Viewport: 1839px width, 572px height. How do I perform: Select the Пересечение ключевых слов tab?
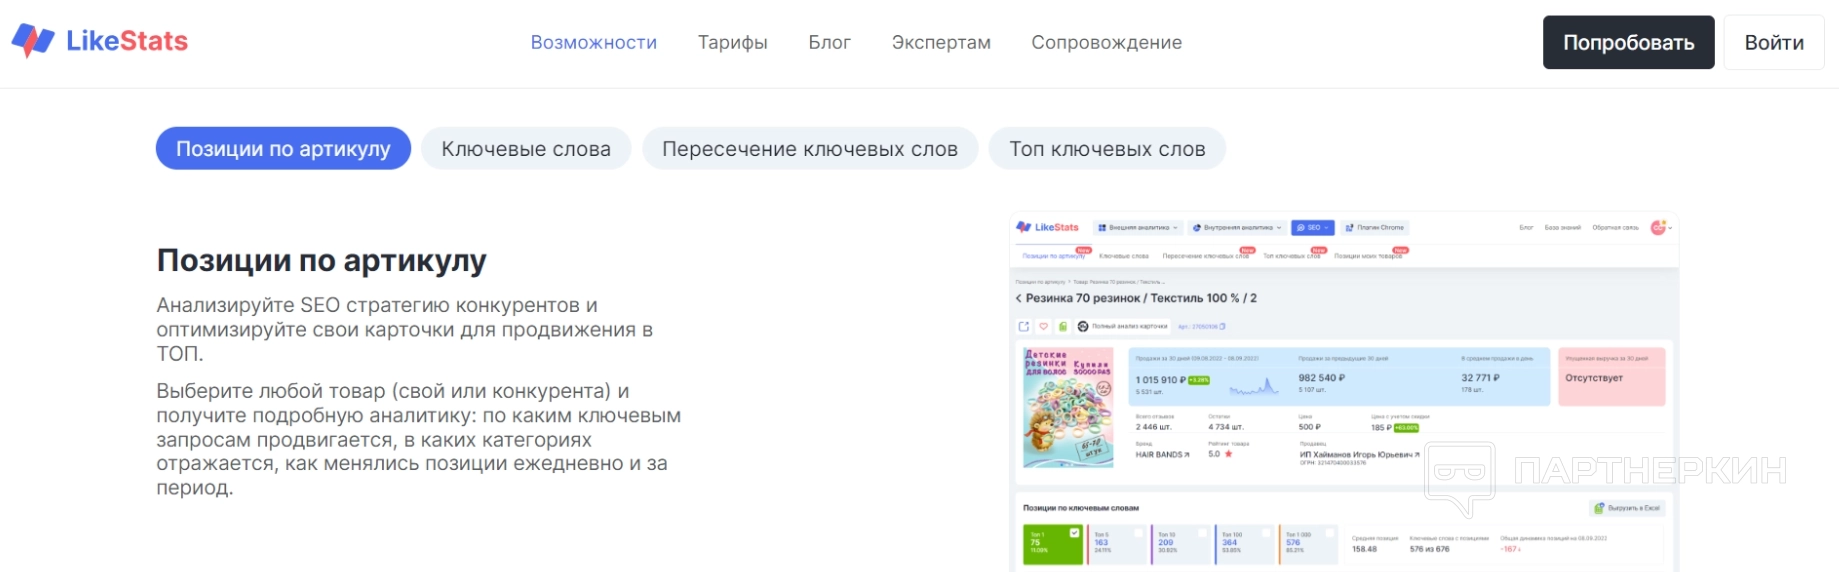[x=809, y=149]
